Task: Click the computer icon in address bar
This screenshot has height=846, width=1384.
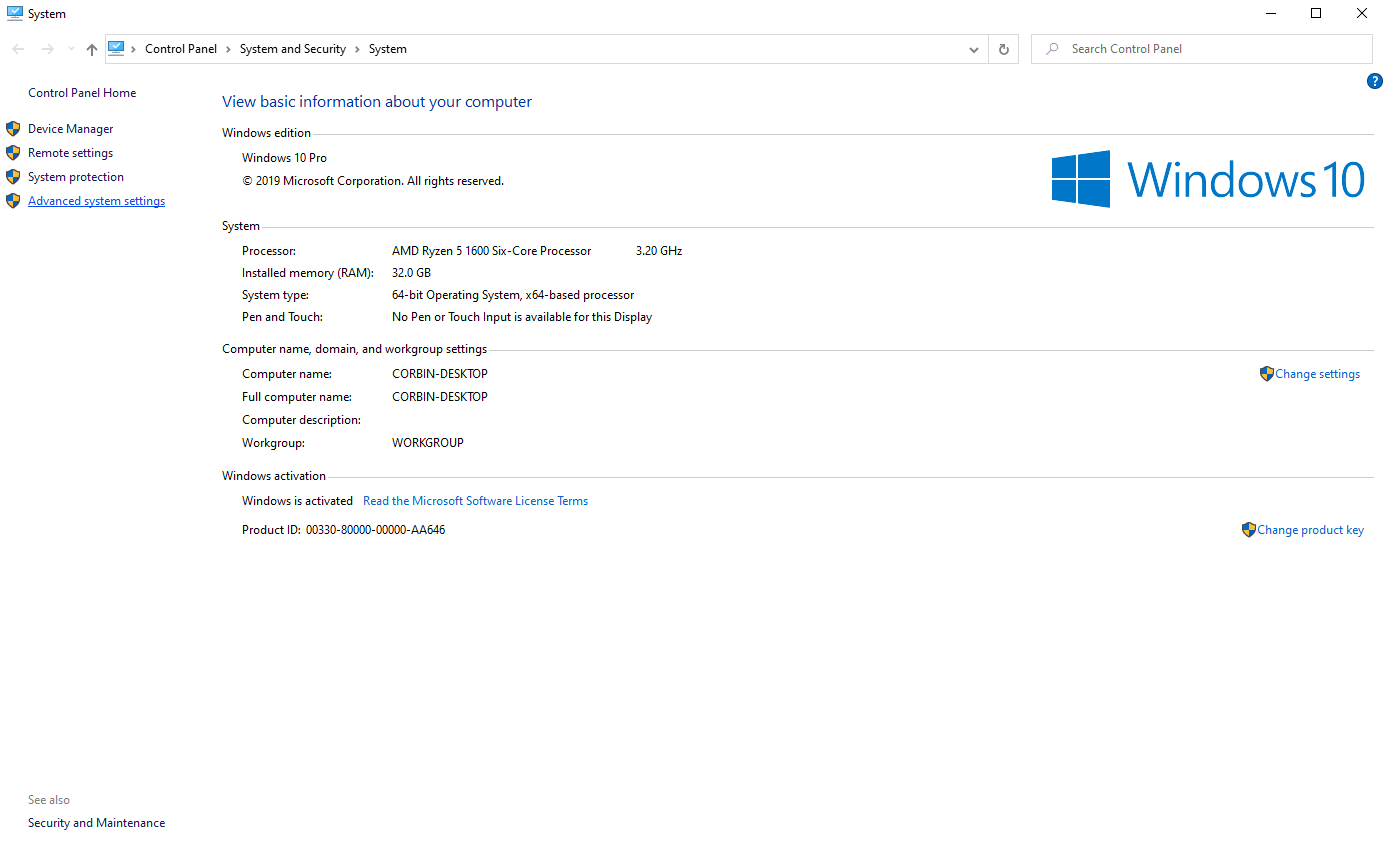Action: 116,48
